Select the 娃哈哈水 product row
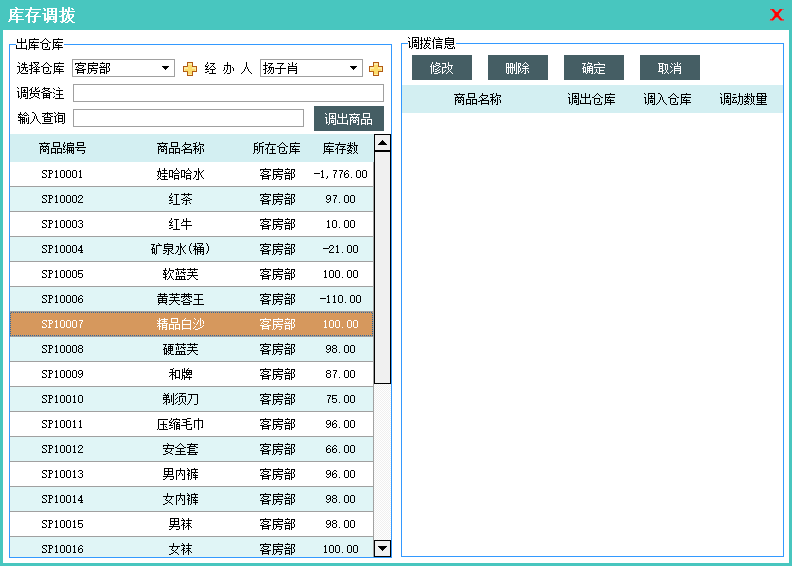The image size is (792, 566). (181, 174)
